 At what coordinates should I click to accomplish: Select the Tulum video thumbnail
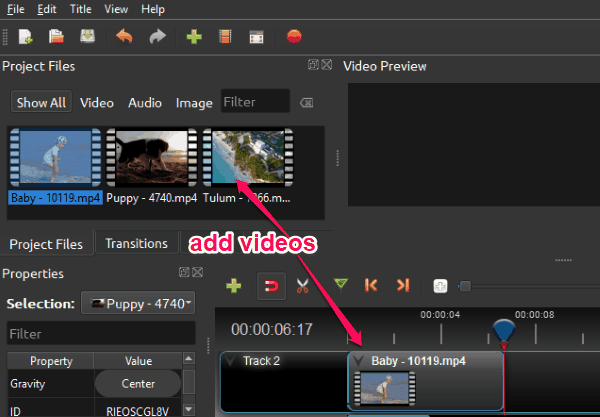(x=248, y=157)
